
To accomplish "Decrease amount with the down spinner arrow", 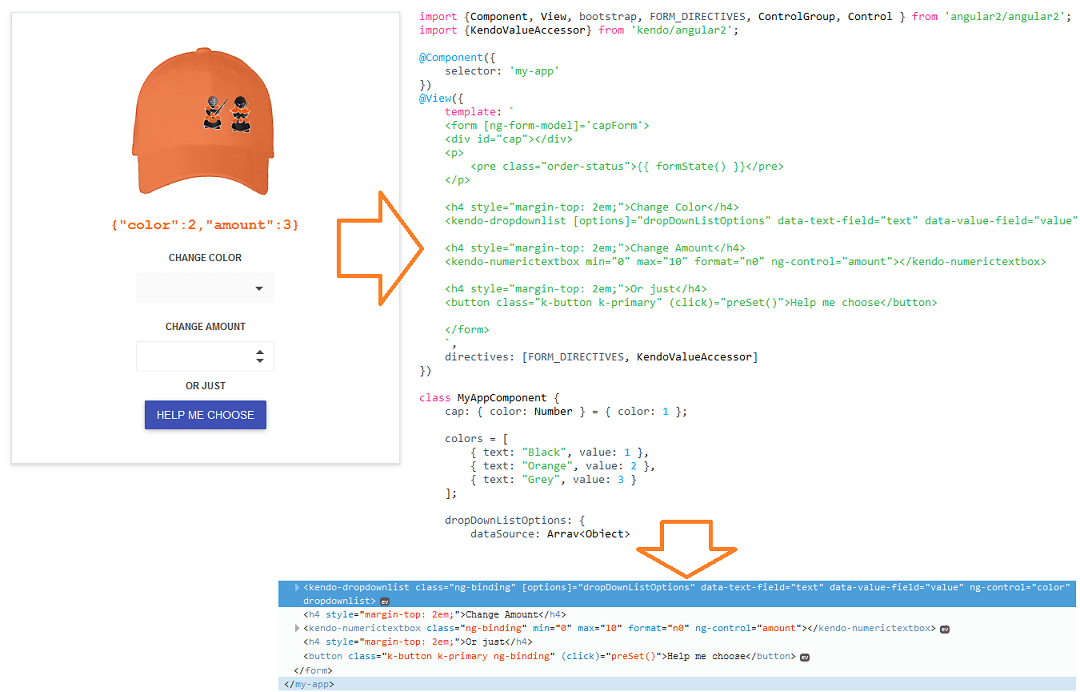I will pos(260,361).
